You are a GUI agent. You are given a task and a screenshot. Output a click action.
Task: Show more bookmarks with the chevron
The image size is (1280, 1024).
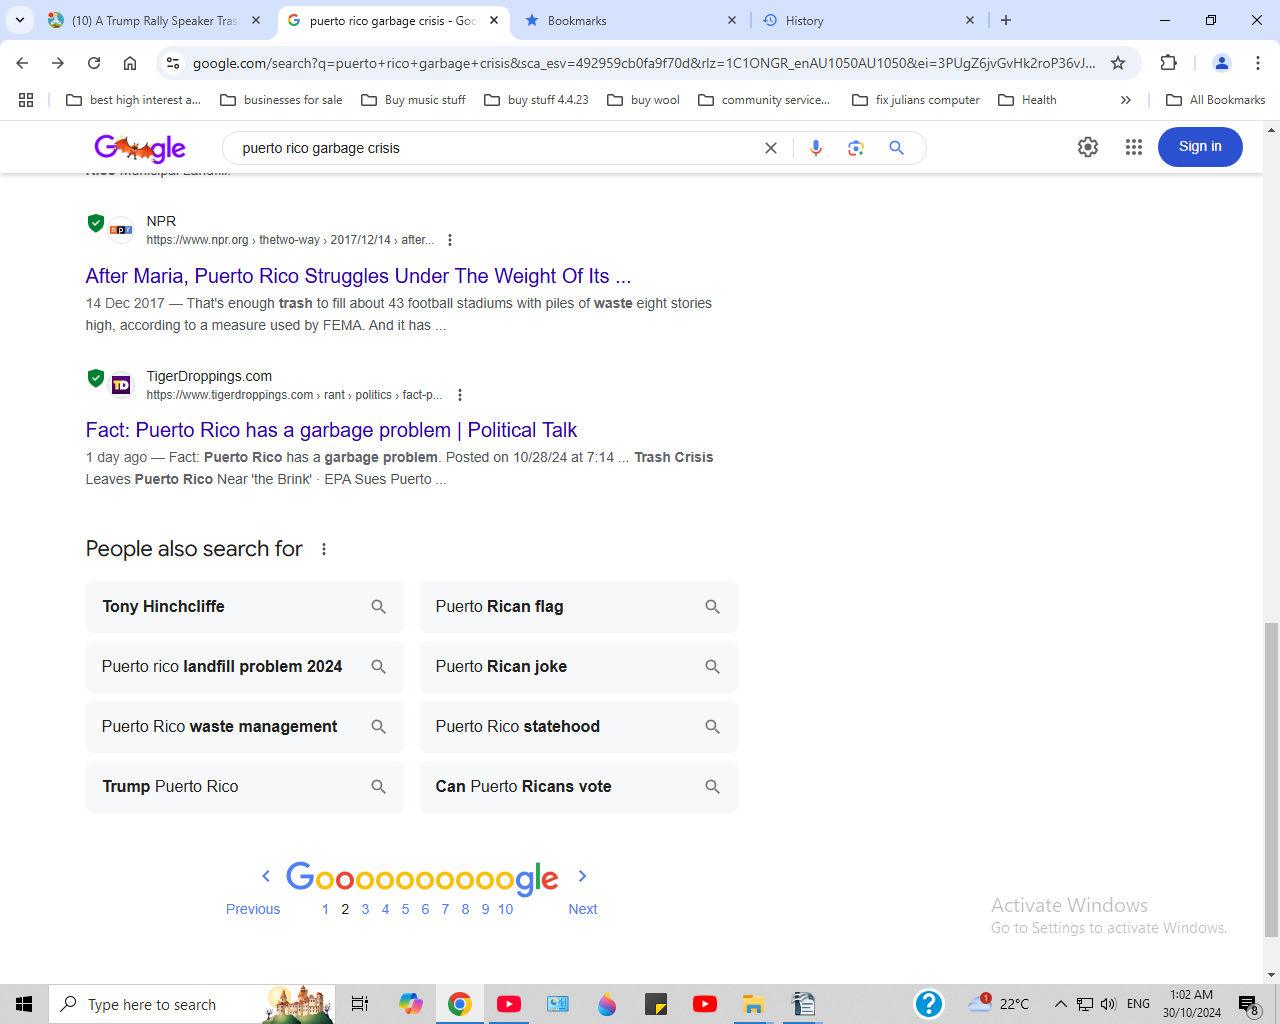[1126, 100]
